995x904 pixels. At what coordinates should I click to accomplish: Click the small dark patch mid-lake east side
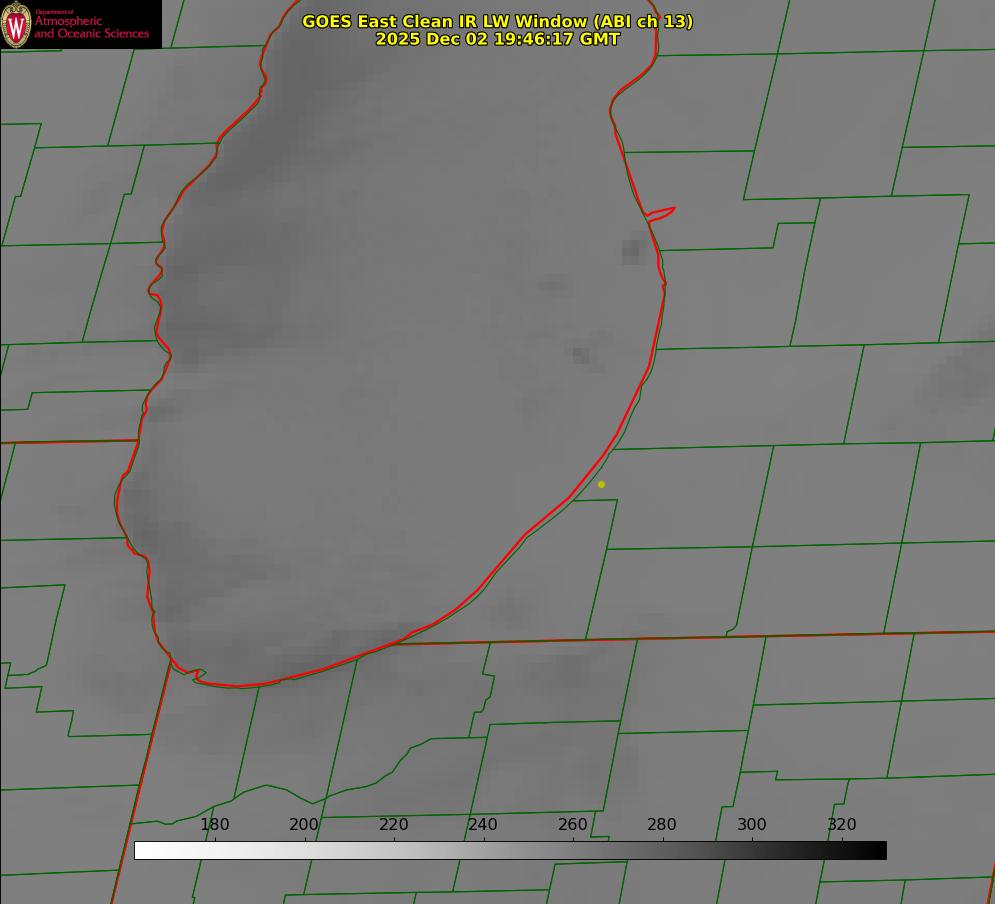[x=581, y=354]
